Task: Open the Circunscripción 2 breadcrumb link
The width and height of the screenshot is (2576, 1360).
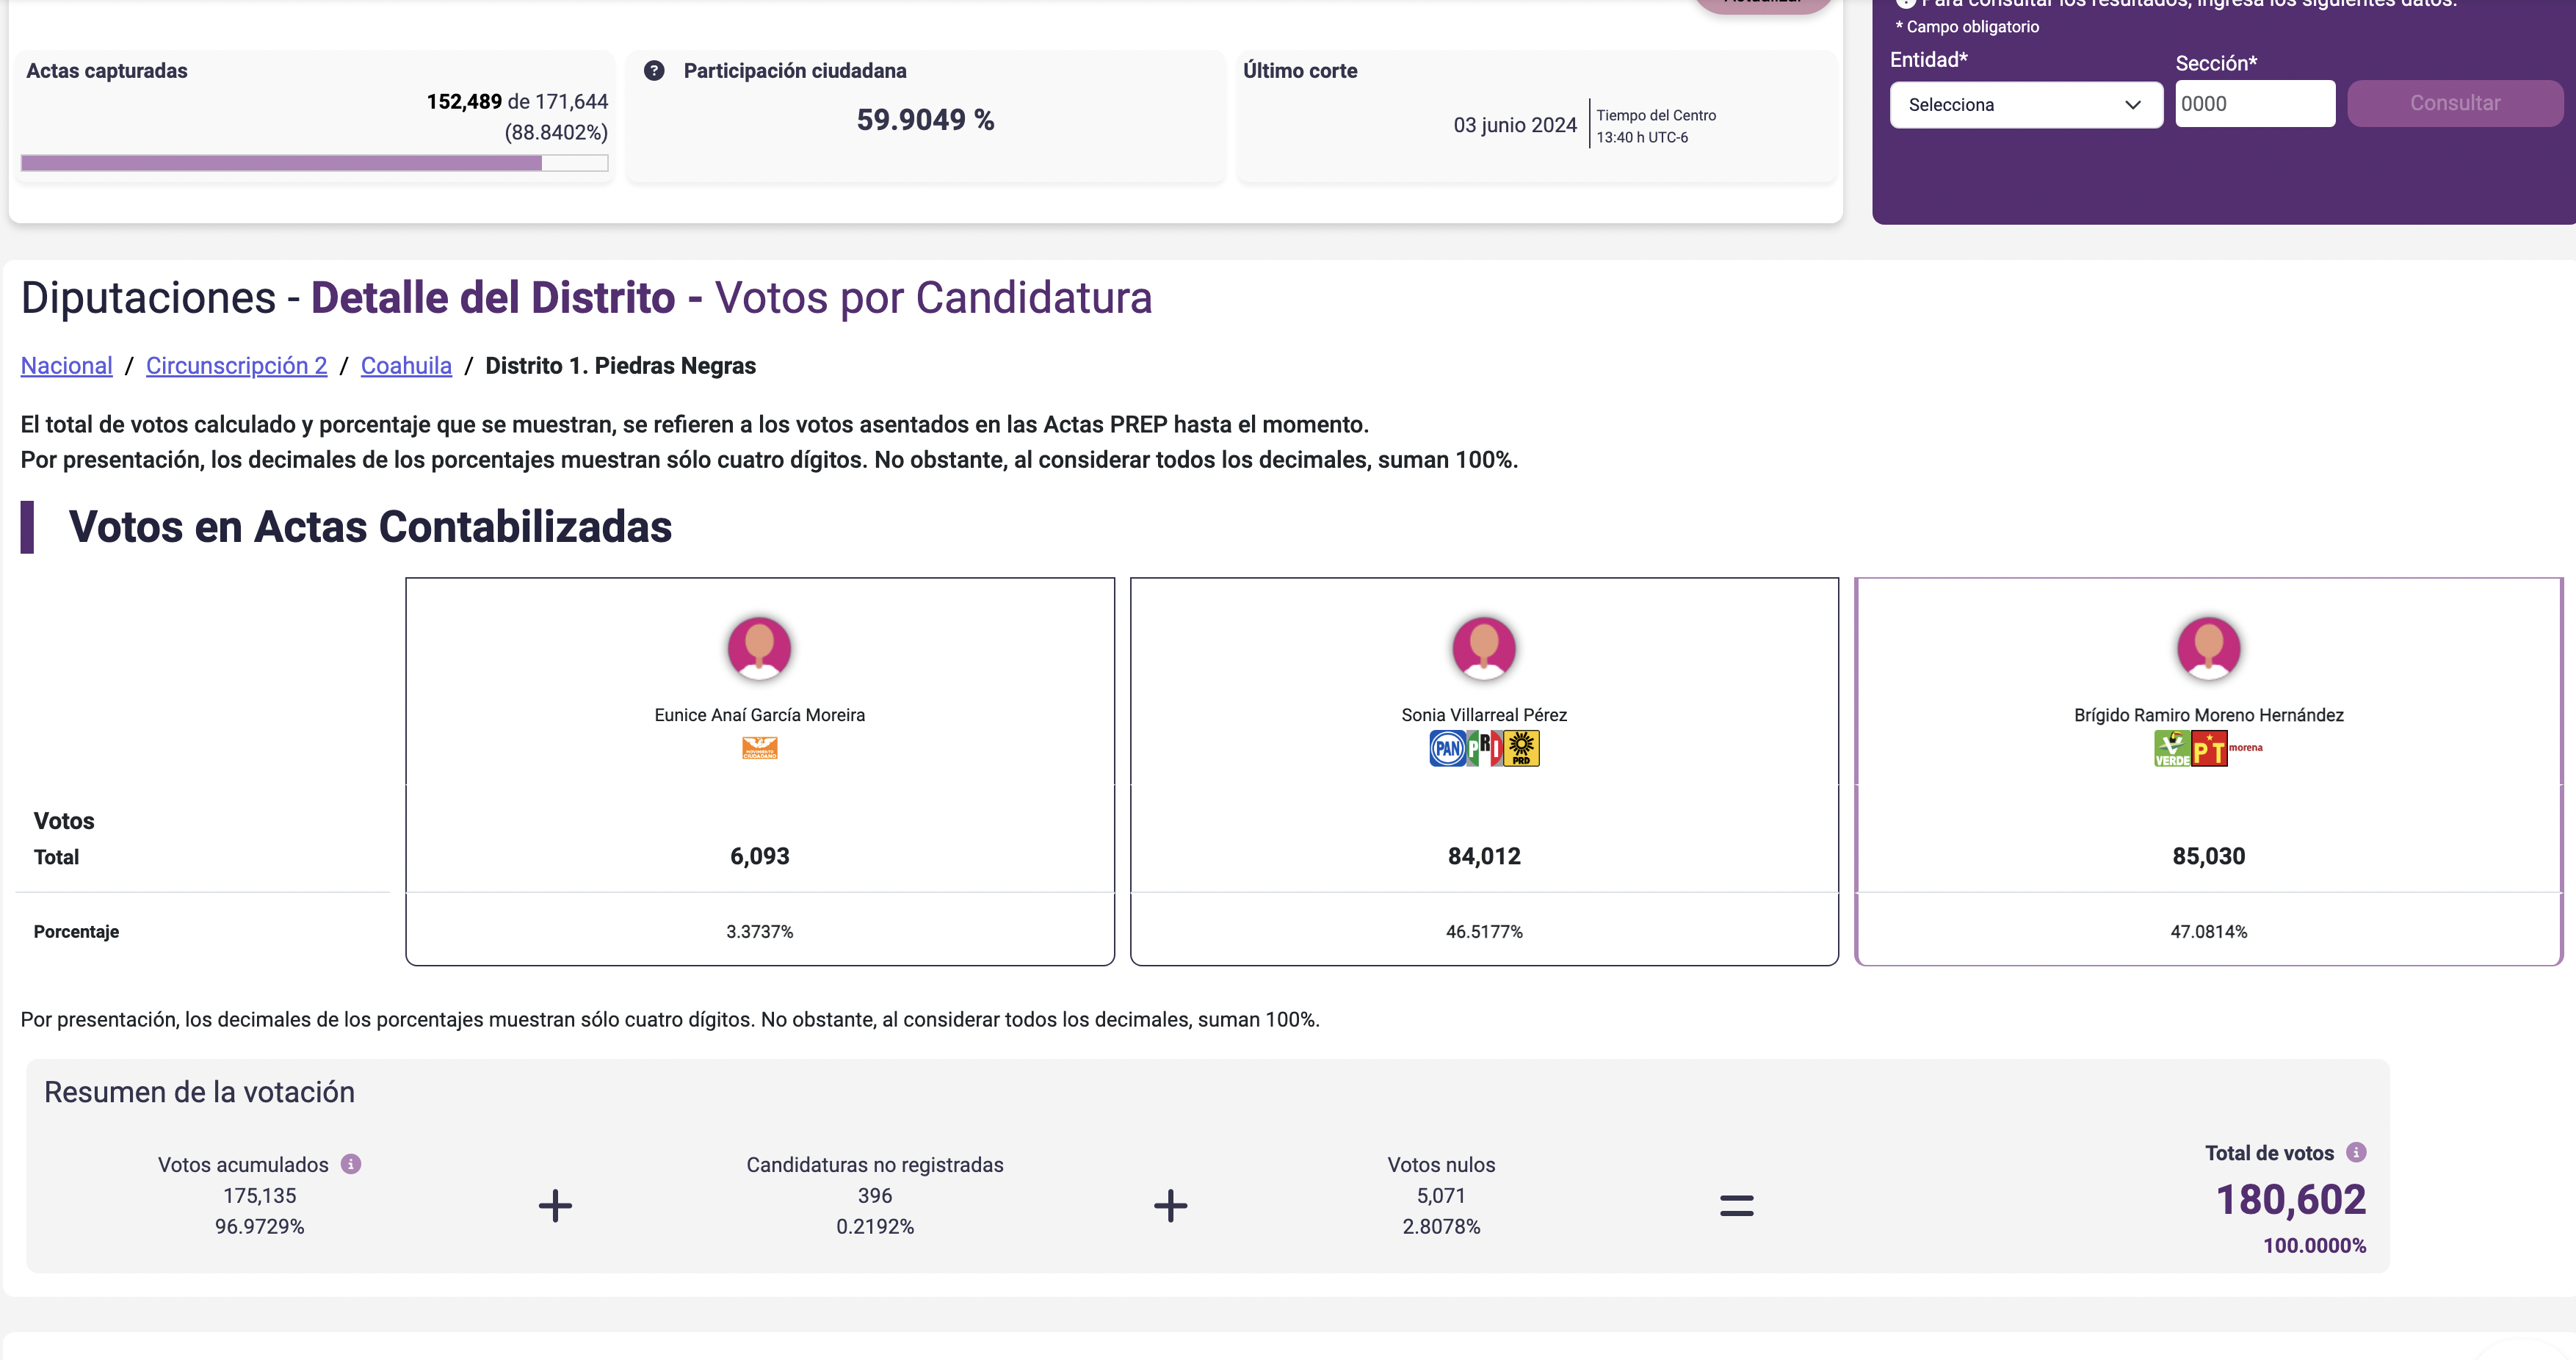Action: [236, 366]
